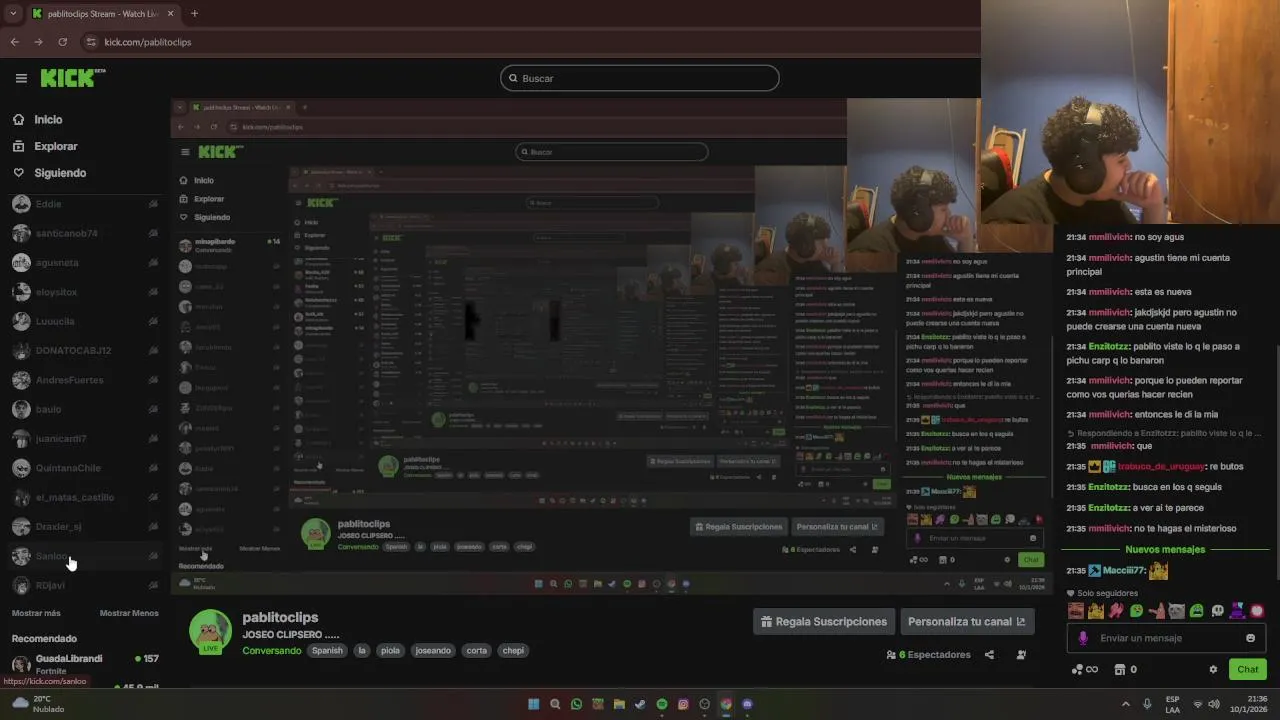Open Steam from the taskbar
This screenshot has width=1280, height=720.
pyautogui.click(x=641, y=704)
